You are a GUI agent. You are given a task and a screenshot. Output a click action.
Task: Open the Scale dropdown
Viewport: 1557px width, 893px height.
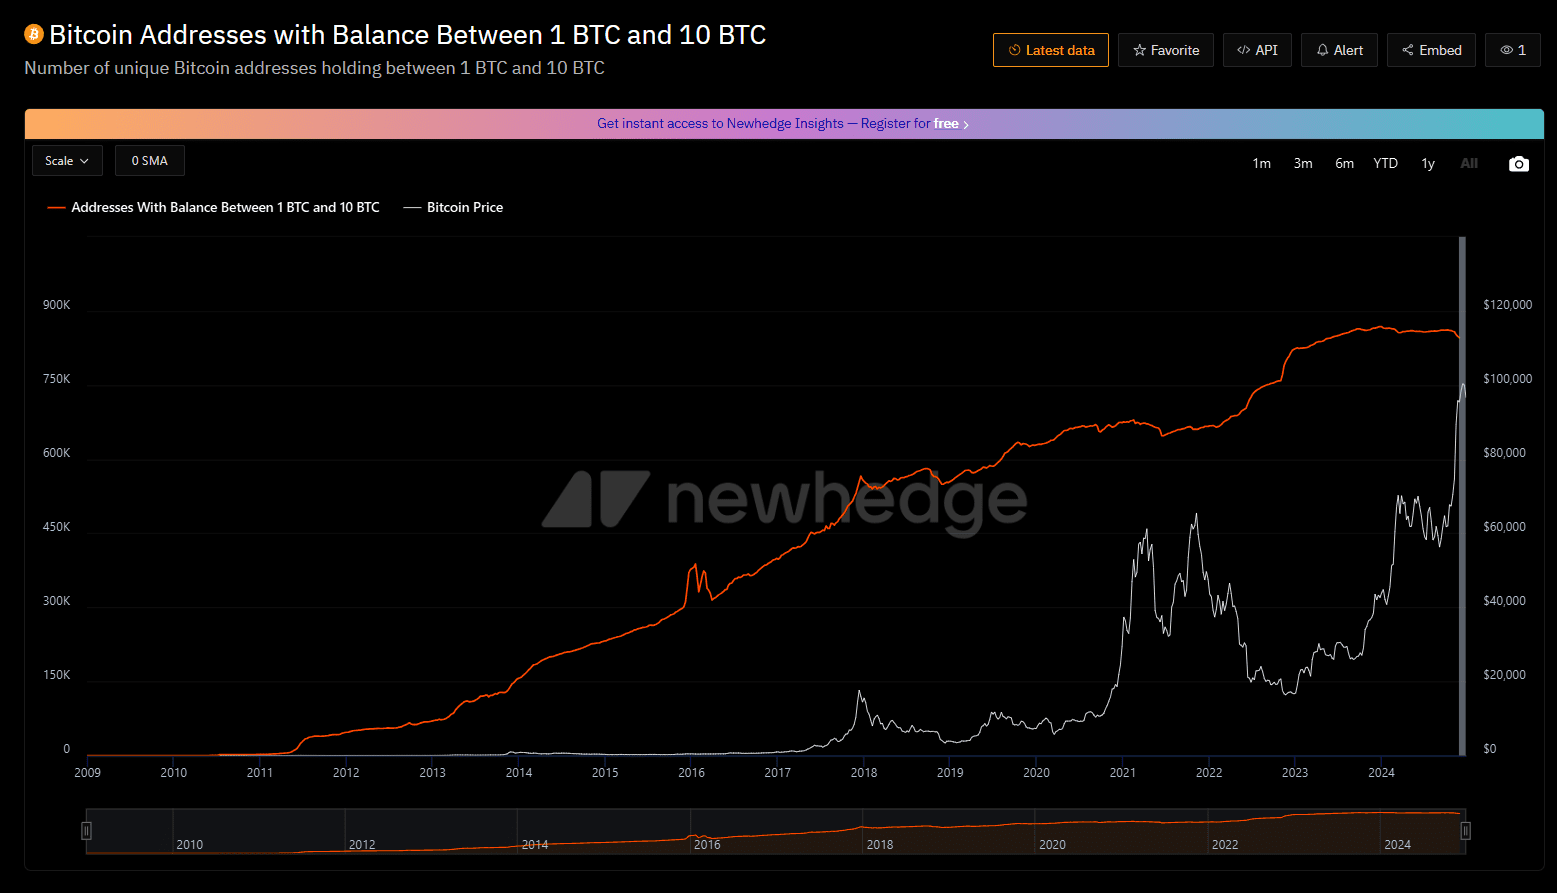click(67, 161)
